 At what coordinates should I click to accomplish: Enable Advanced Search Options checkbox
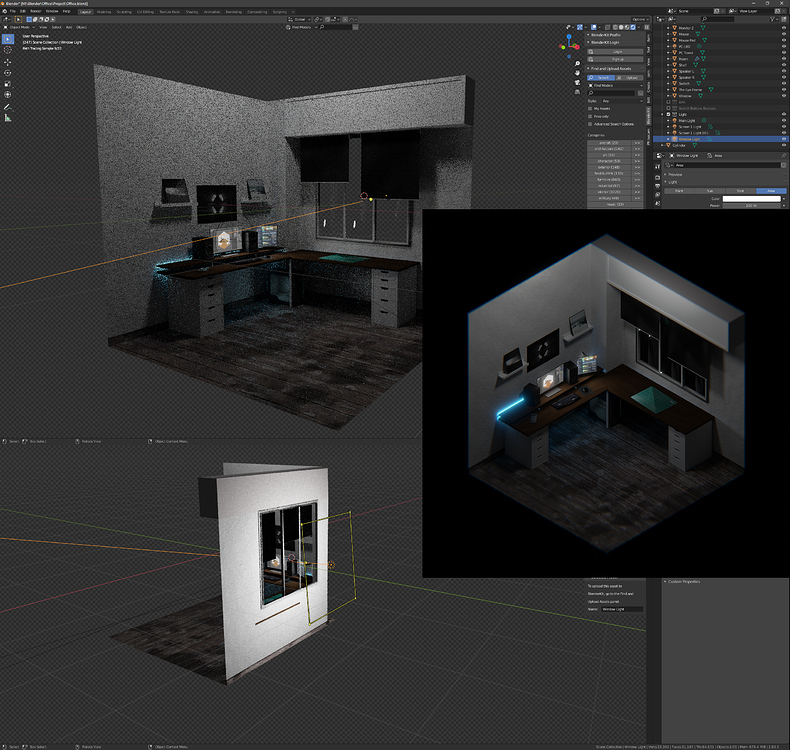point(590,124)
